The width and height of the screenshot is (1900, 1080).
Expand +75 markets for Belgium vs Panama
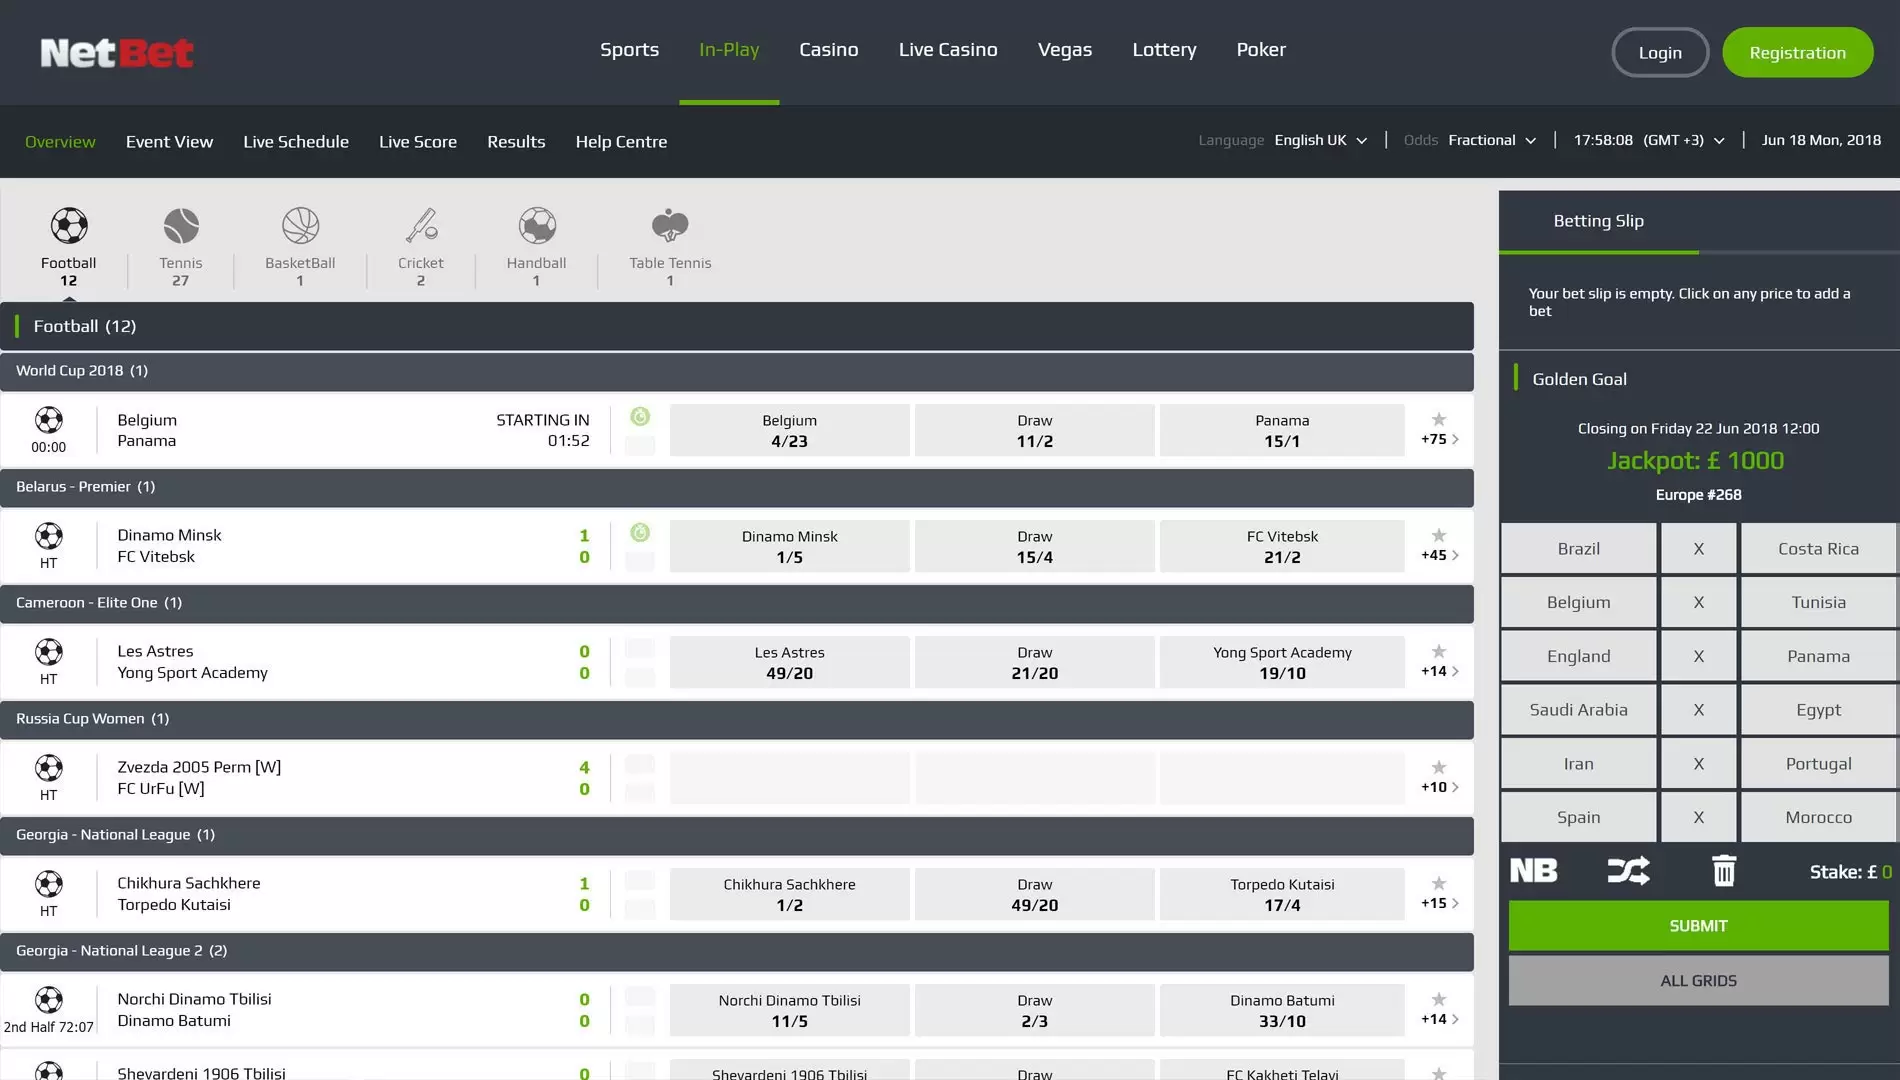coord(1440,439)
